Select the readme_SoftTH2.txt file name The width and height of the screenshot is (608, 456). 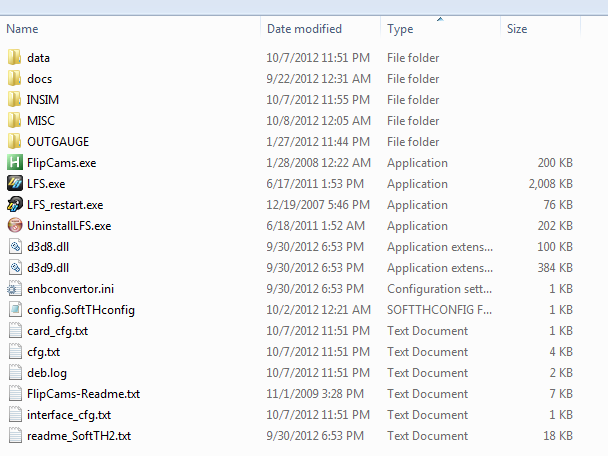coord(79,436)
